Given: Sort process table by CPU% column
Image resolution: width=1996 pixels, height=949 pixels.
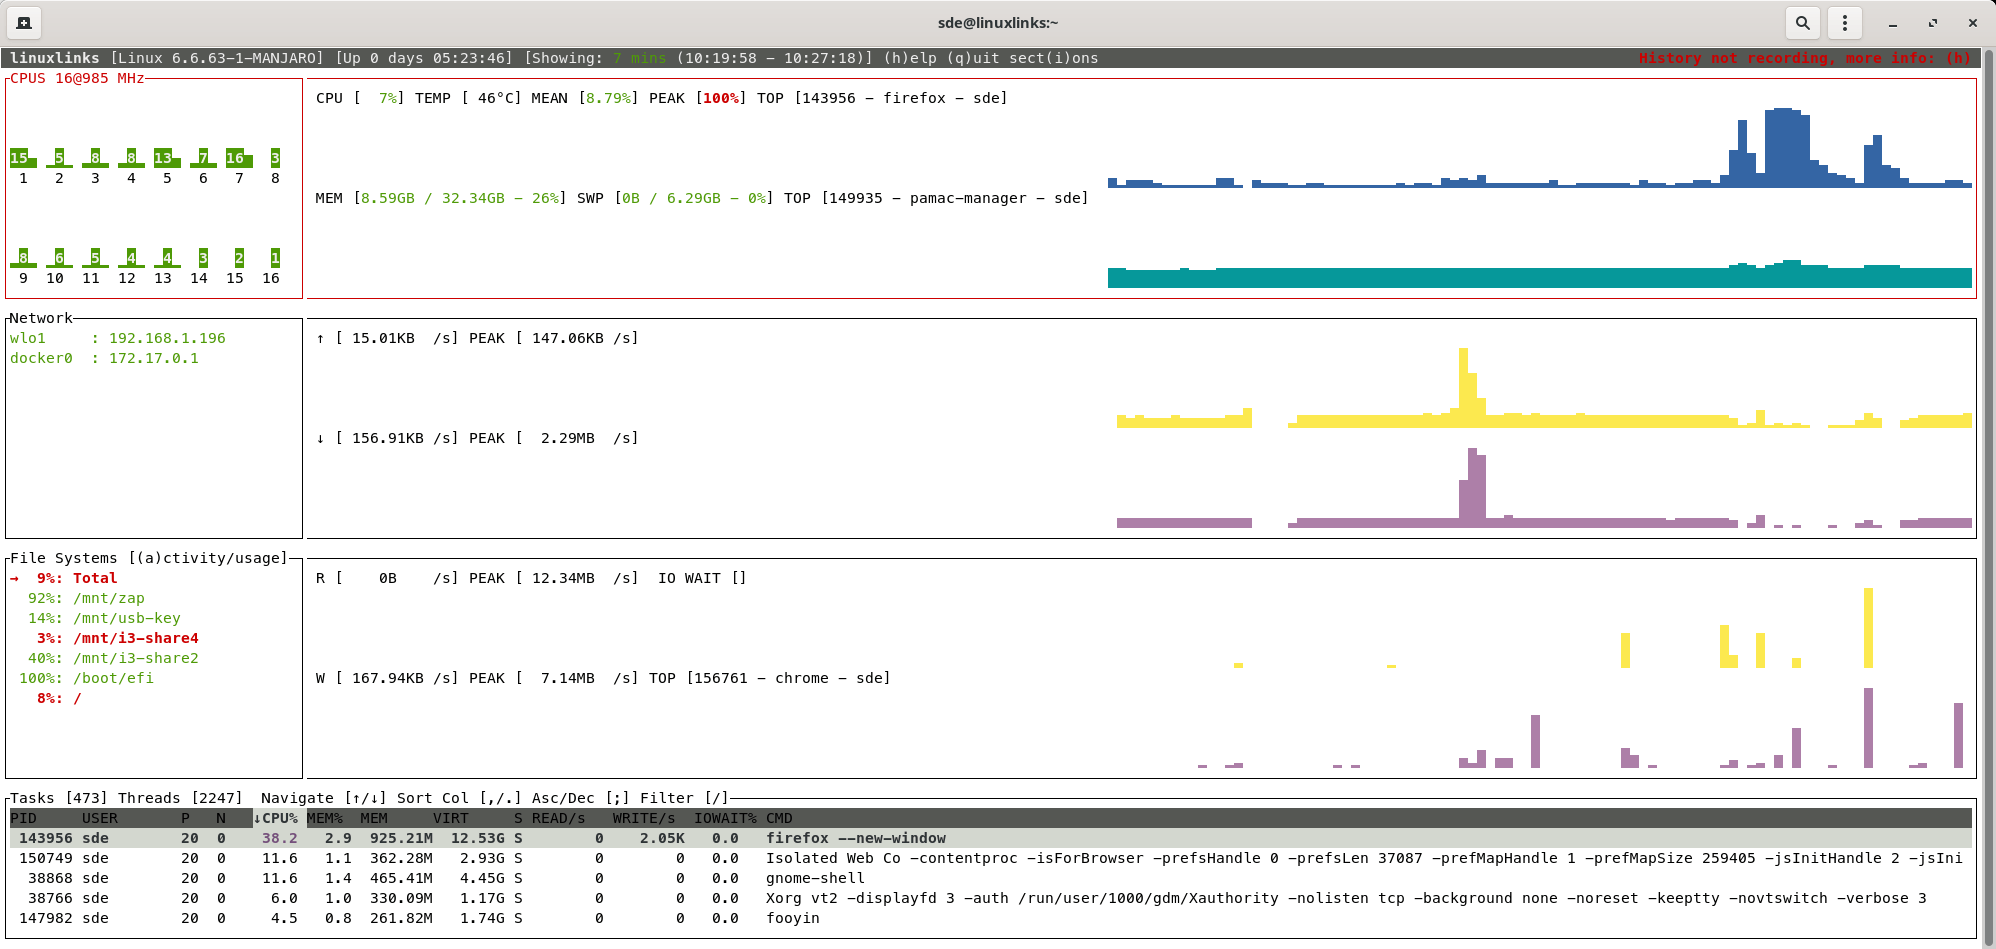Looking at the screenshot, I should (276, 818).
